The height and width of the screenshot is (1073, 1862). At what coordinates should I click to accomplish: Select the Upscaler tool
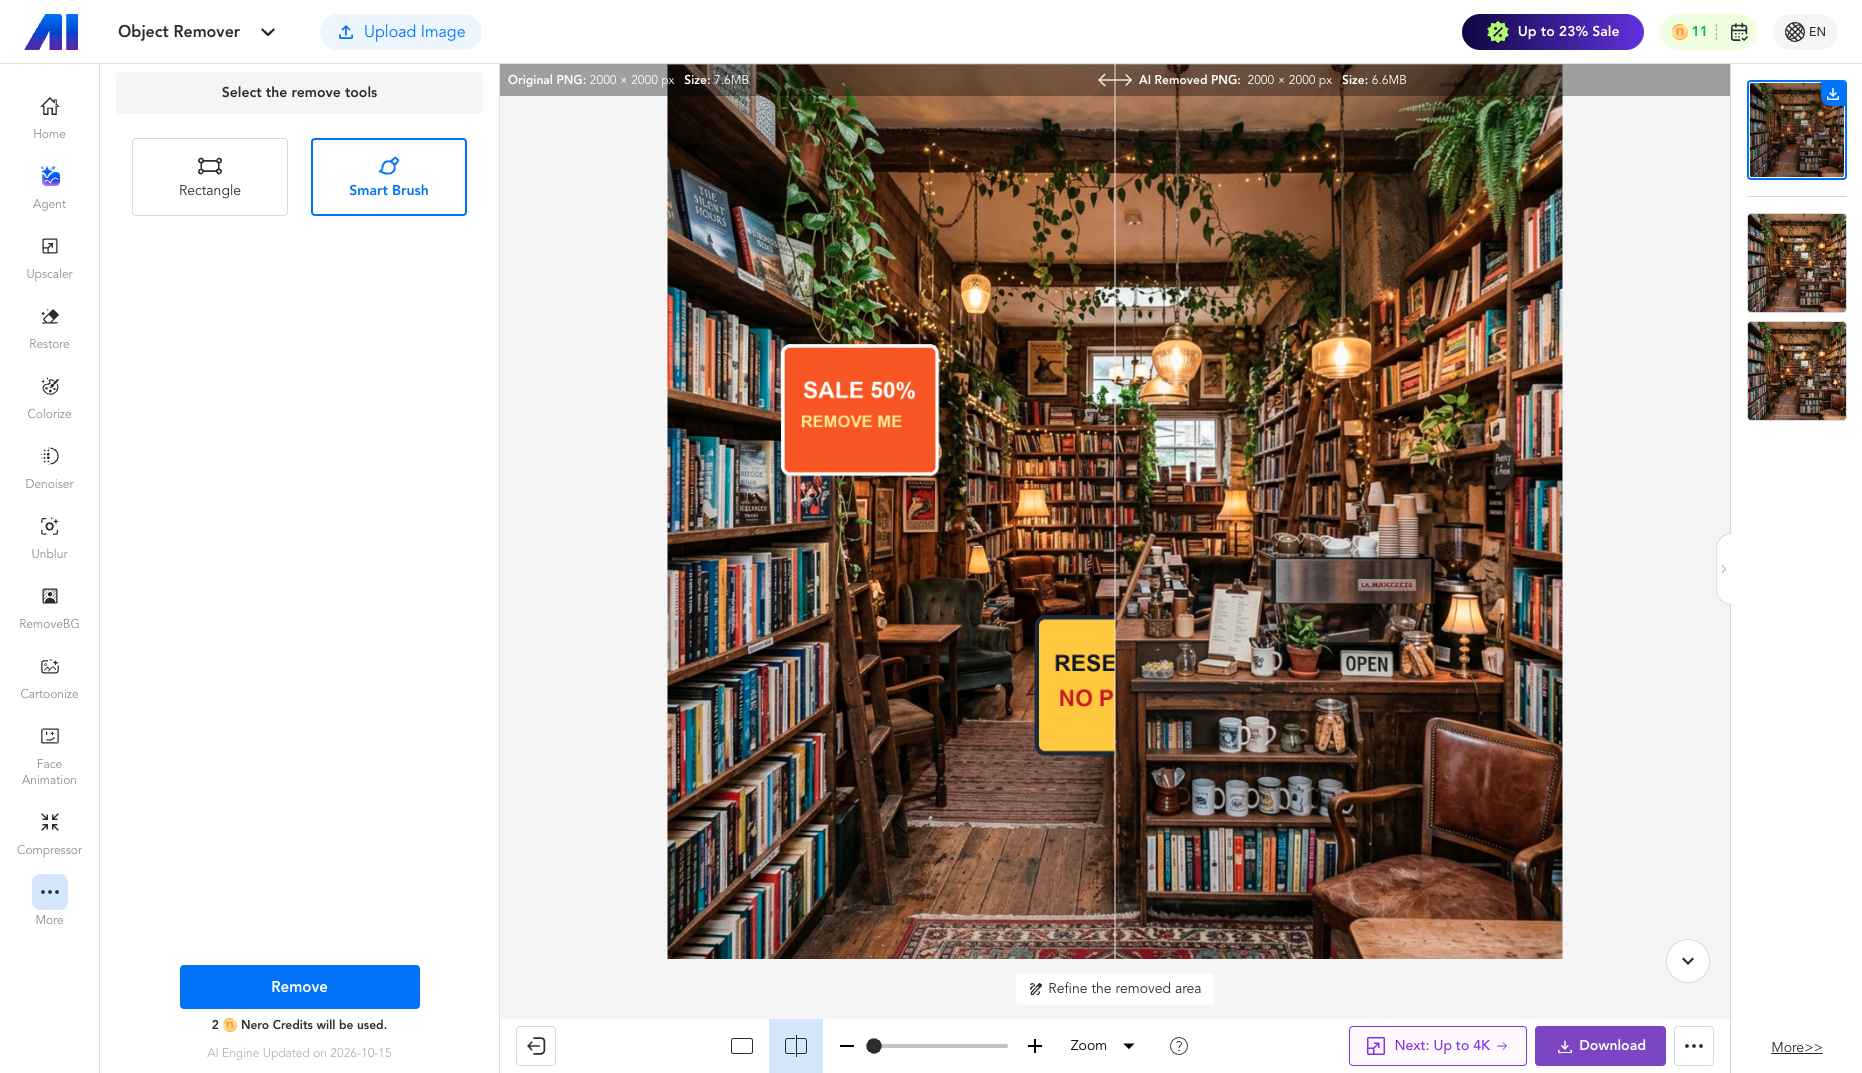49,258
